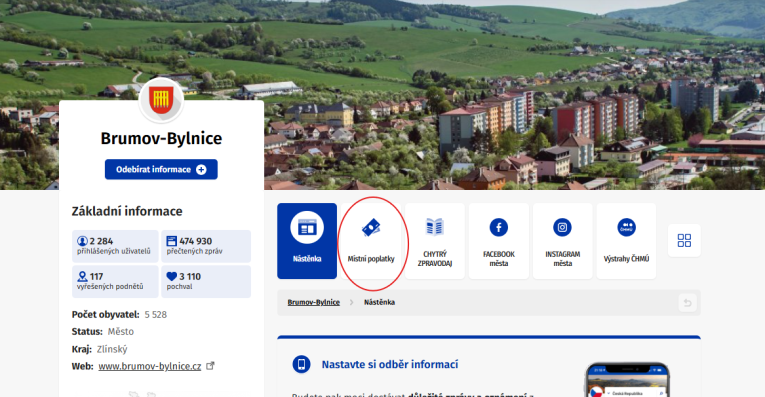Viewport: 765px width, 397px height.
Task: Click the Kraj value Zlínský
Action: tap(112, 349)
